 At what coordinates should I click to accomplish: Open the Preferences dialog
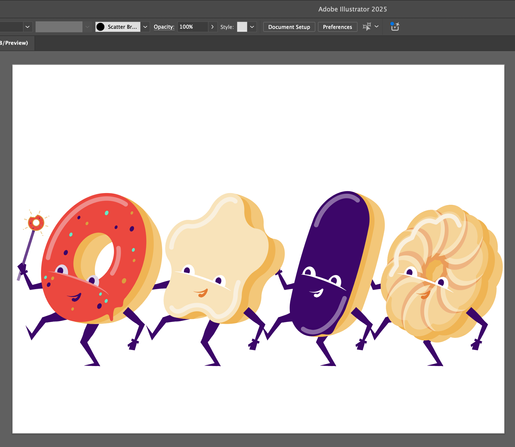click(x=337, y=27)
